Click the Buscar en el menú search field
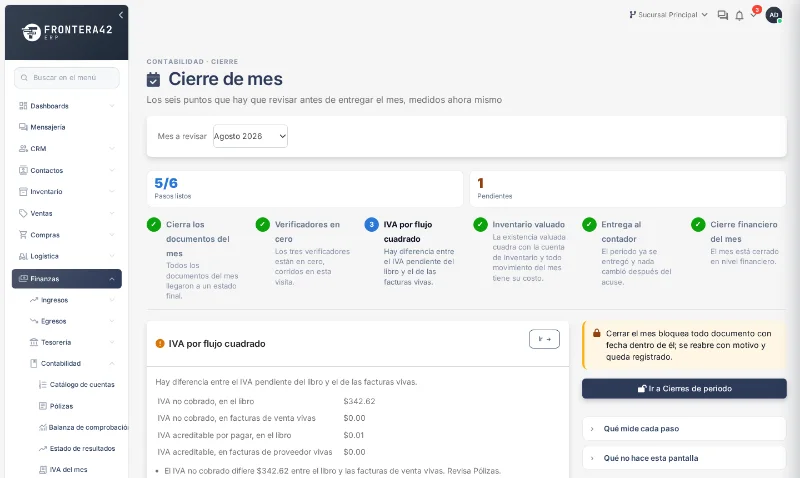 [67, 78]
